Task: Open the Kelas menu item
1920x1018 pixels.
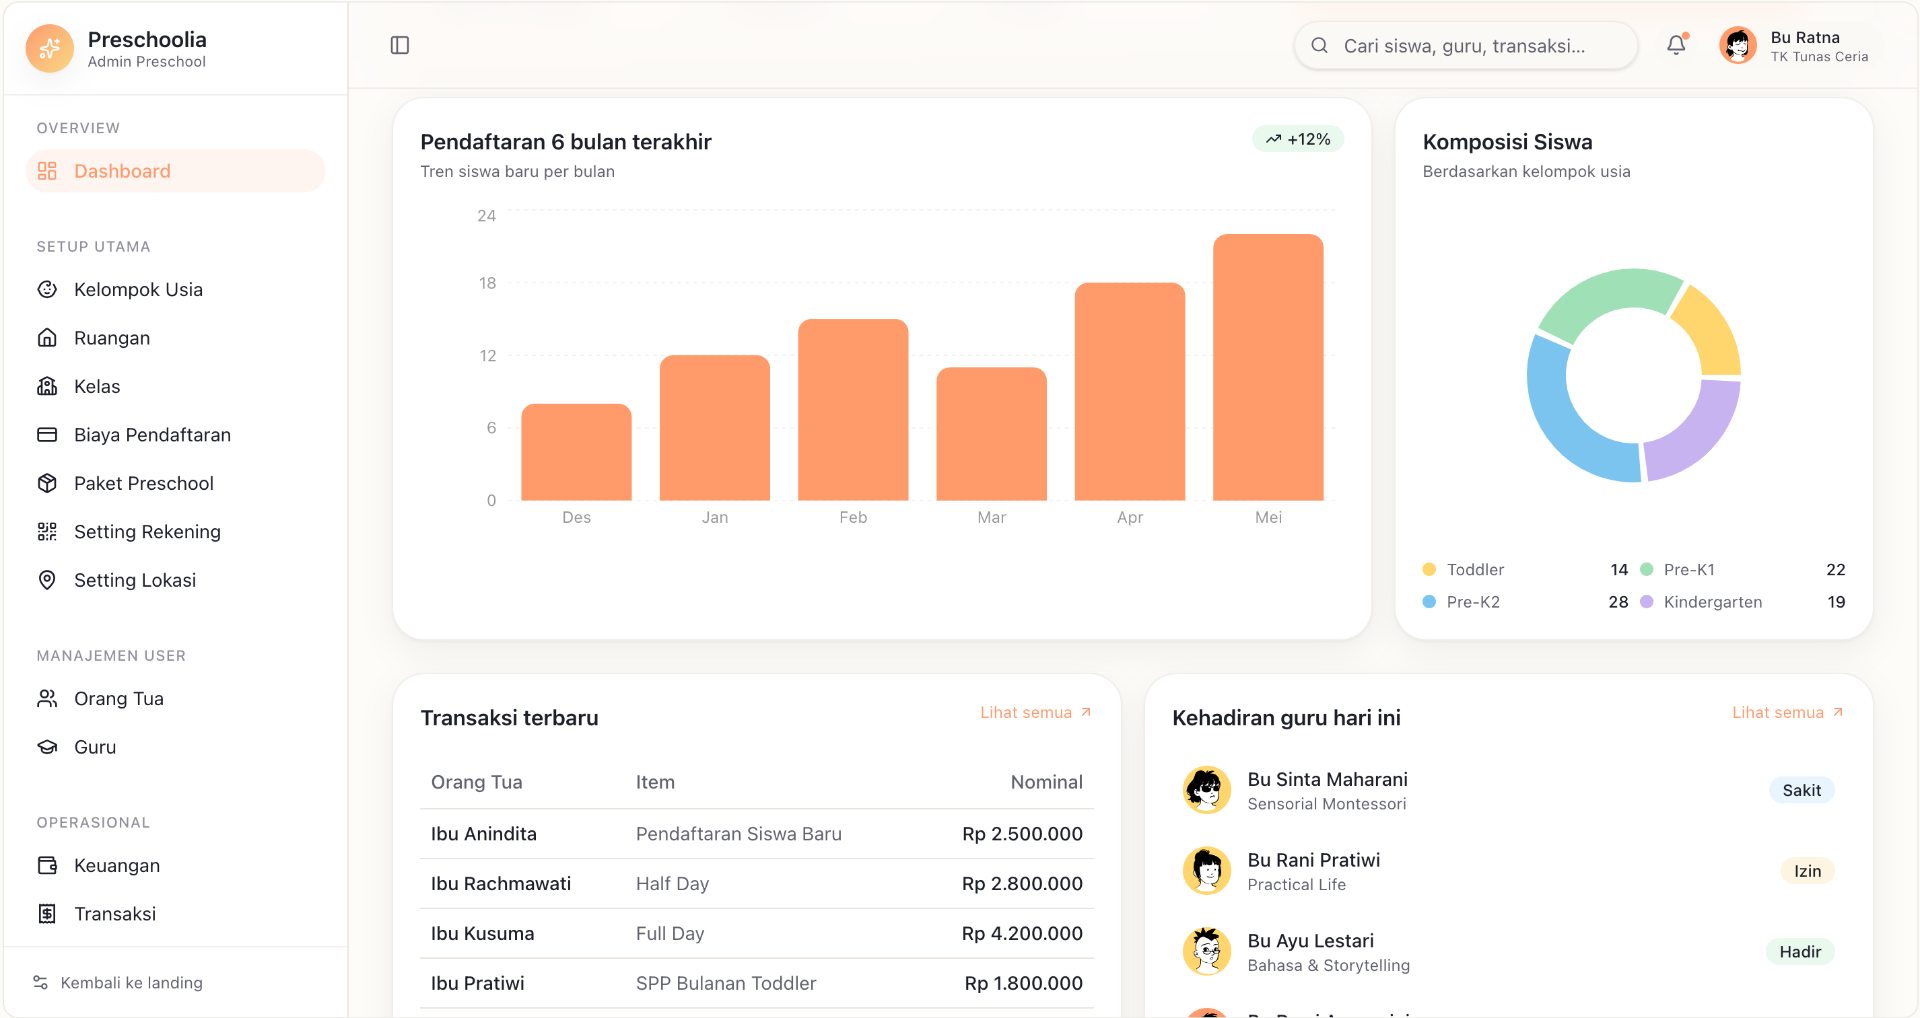Action: tap(175, 386)
